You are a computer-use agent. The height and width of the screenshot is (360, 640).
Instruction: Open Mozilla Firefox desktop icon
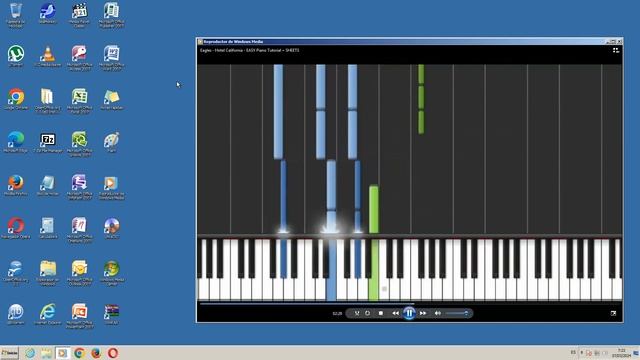(16, 185)
